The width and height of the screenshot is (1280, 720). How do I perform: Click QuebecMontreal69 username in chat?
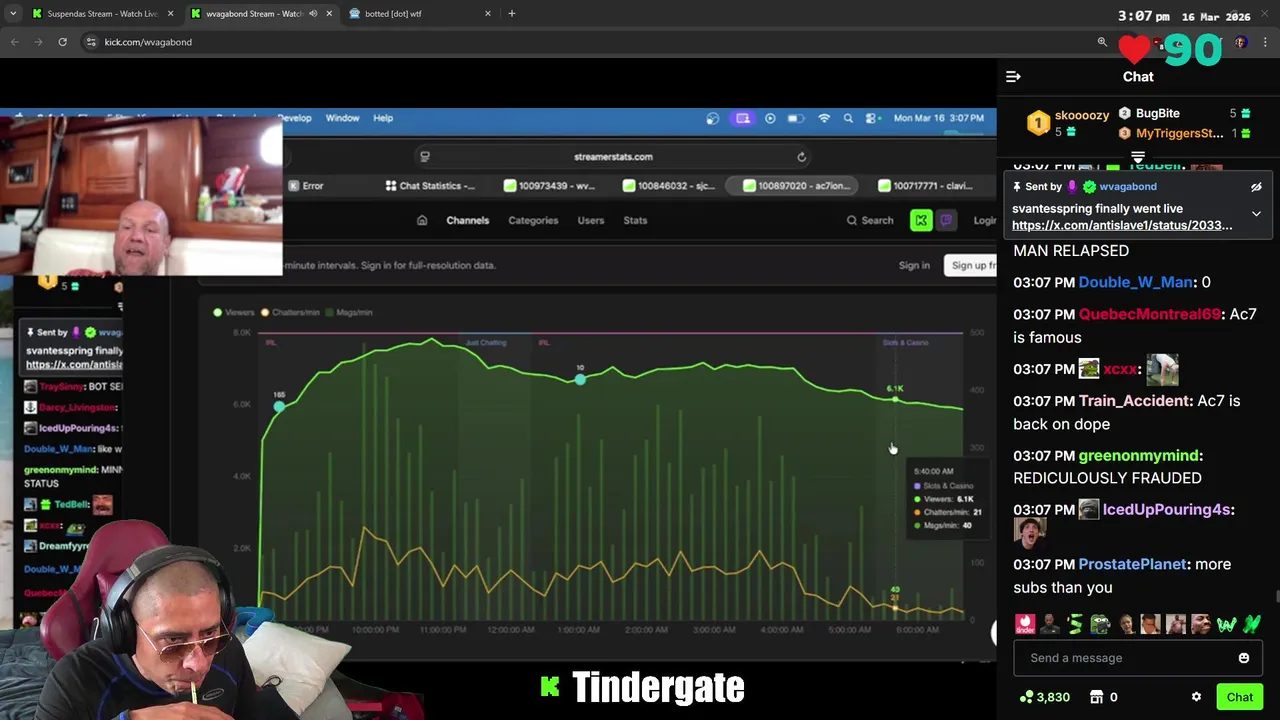pyautogui.click(x=1150, y=314)
